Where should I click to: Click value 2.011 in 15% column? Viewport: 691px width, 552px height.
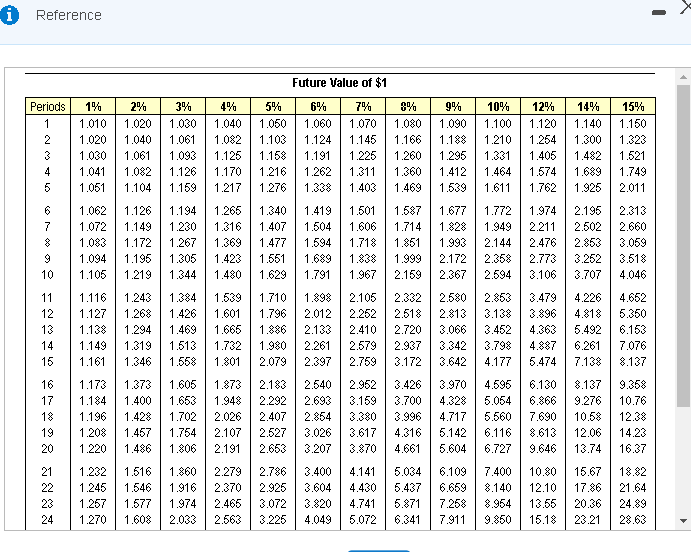pyautogui.click(x=632, y=188)
